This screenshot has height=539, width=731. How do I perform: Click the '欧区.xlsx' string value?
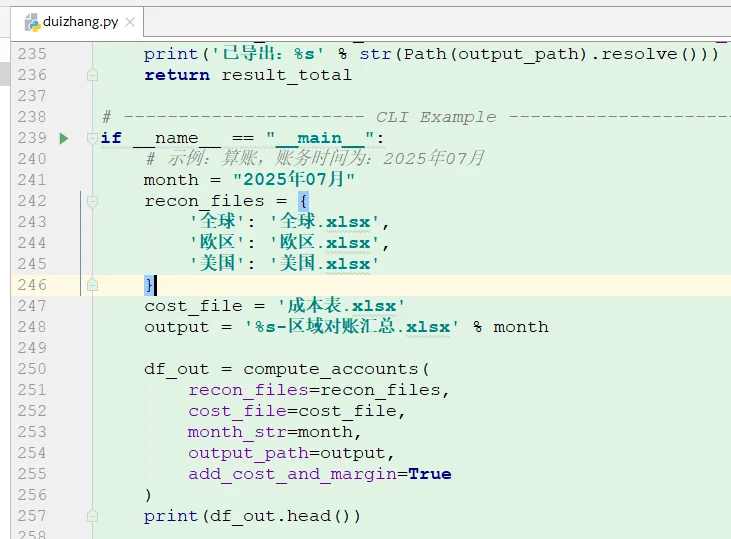click(325, 242)
